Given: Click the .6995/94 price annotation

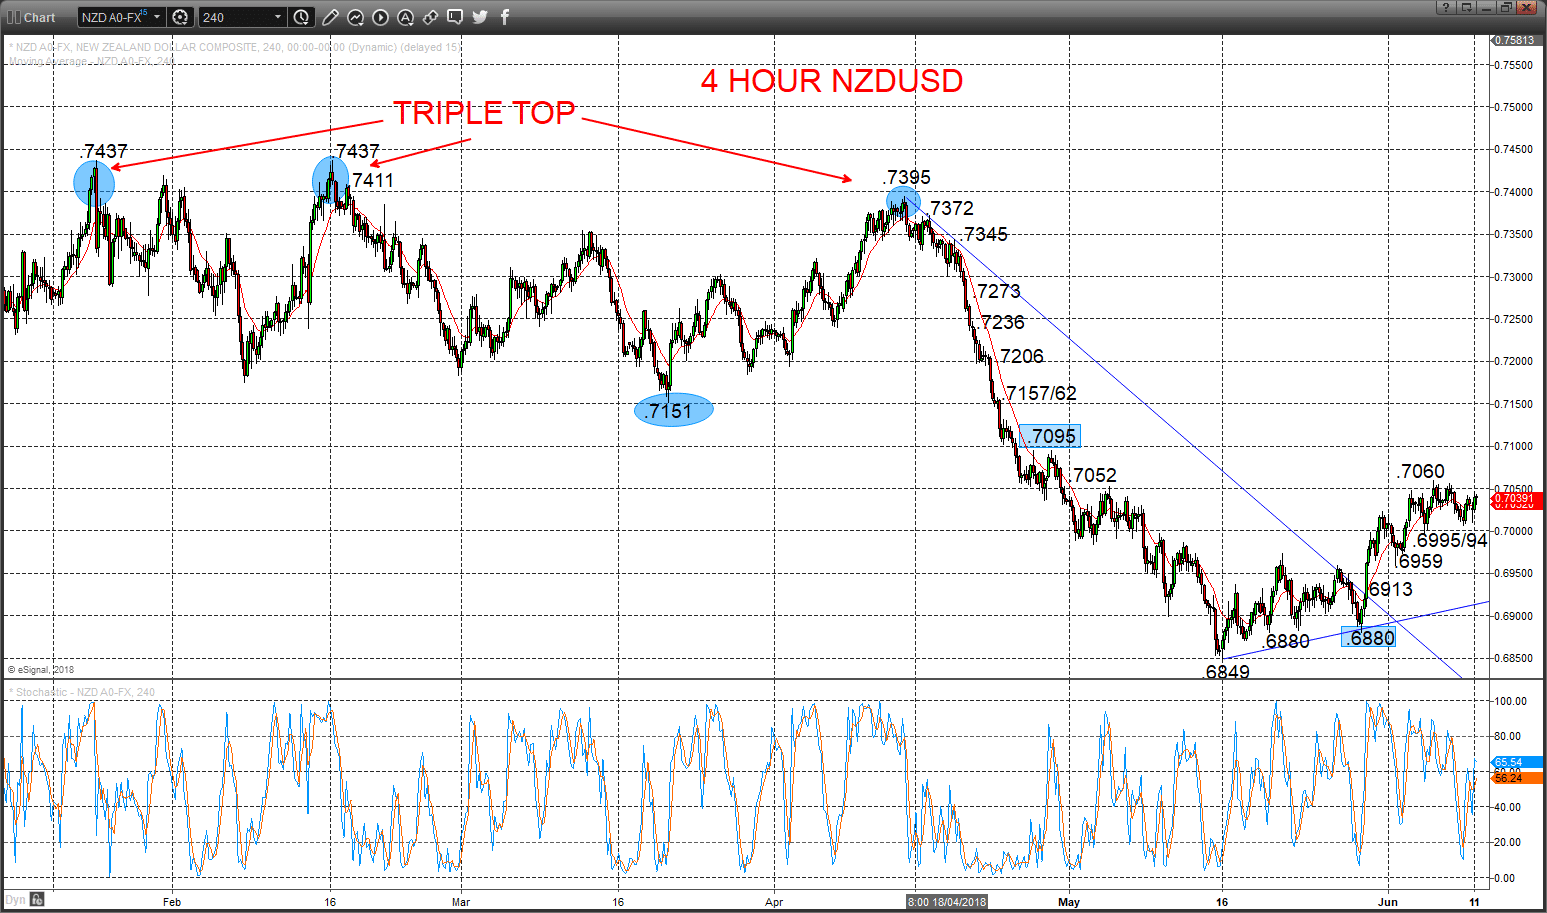Looking at the screenshot, I should (x=1450, y=540).
